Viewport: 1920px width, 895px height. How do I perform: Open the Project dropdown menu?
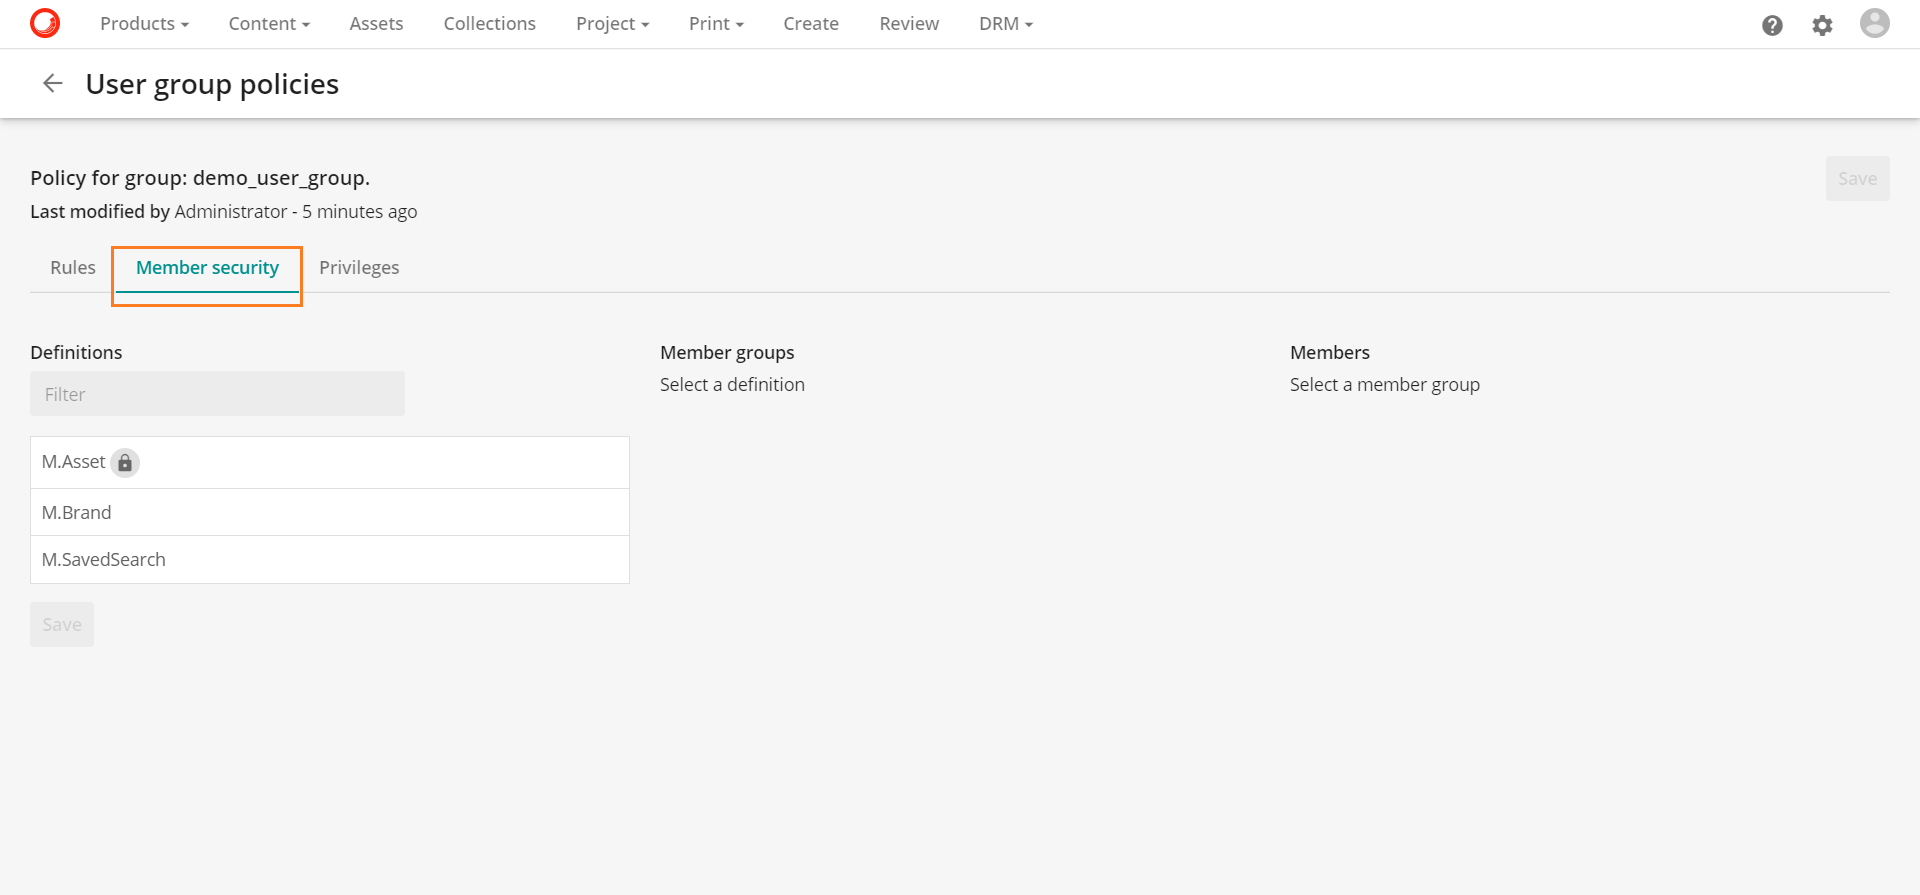tap(612, 24)
